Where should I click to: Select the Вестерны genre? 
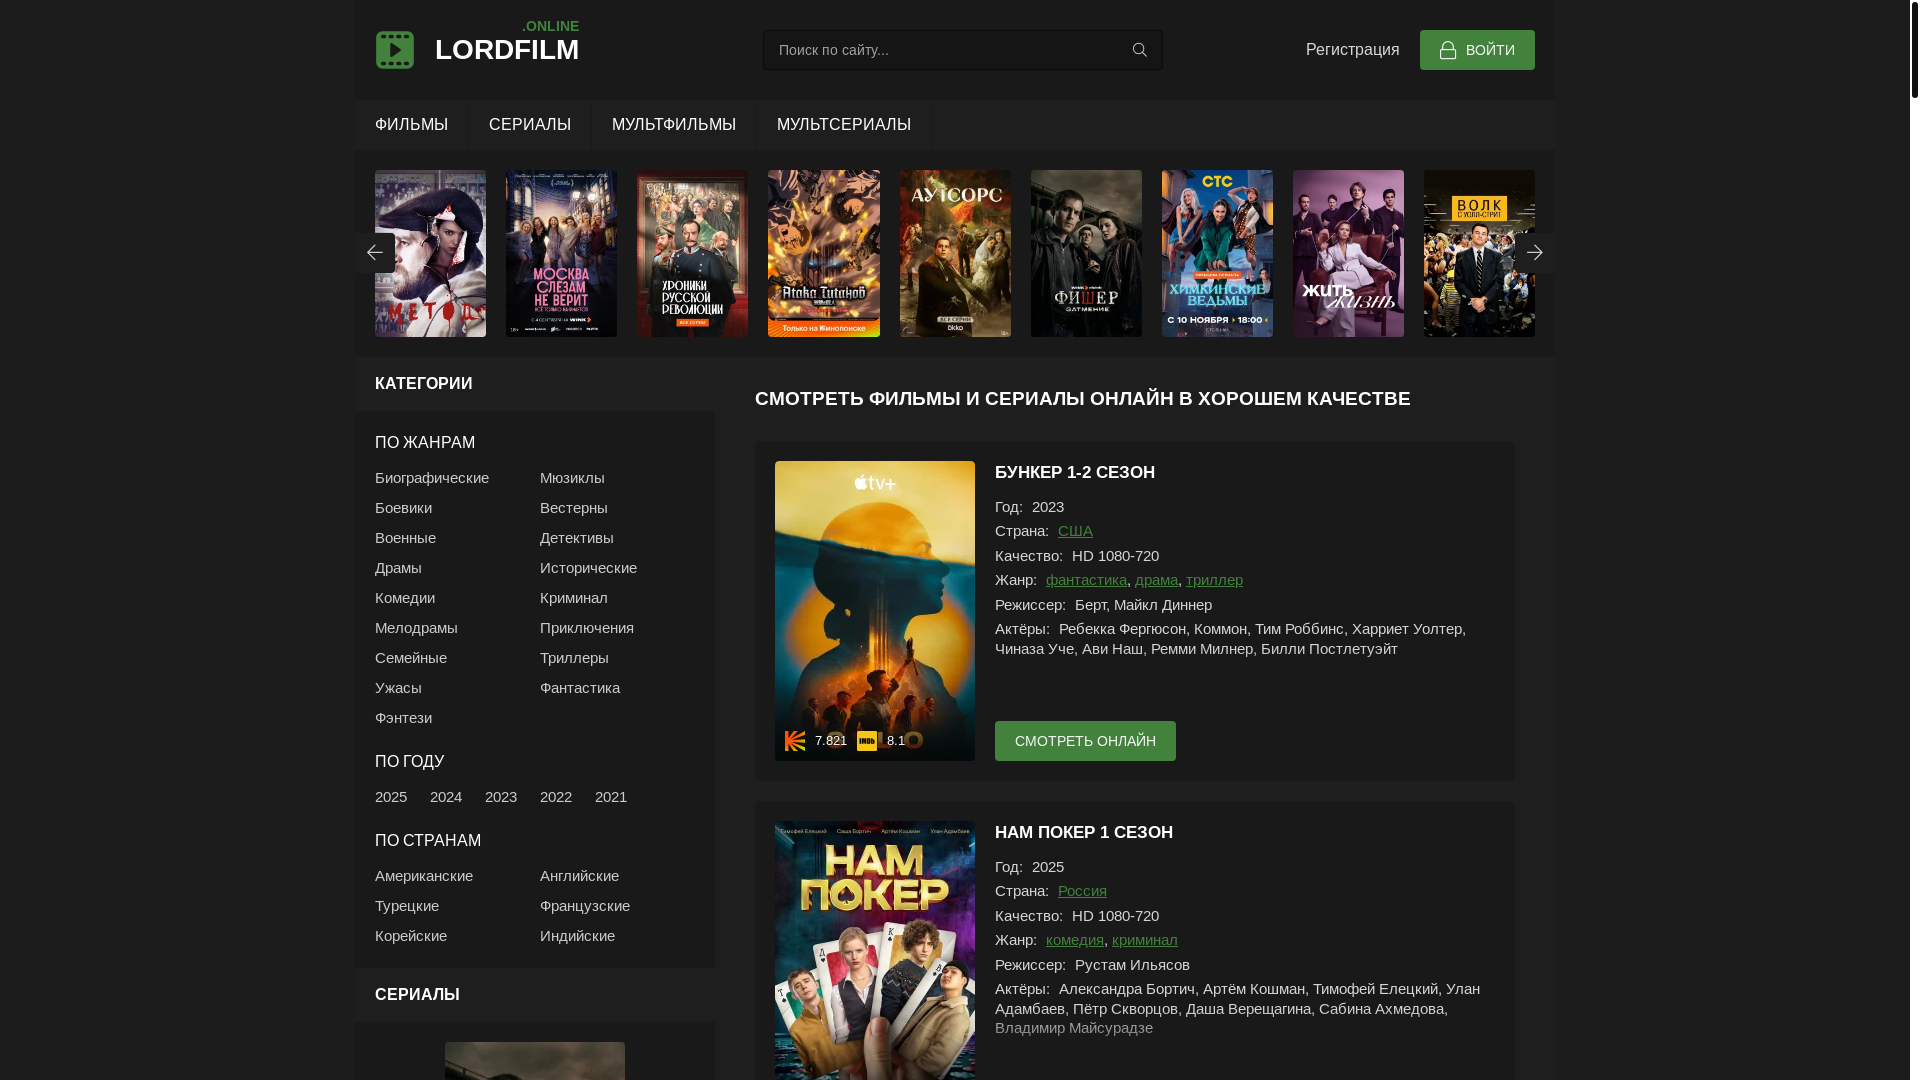pyautogui.click(x=574, y=508)
